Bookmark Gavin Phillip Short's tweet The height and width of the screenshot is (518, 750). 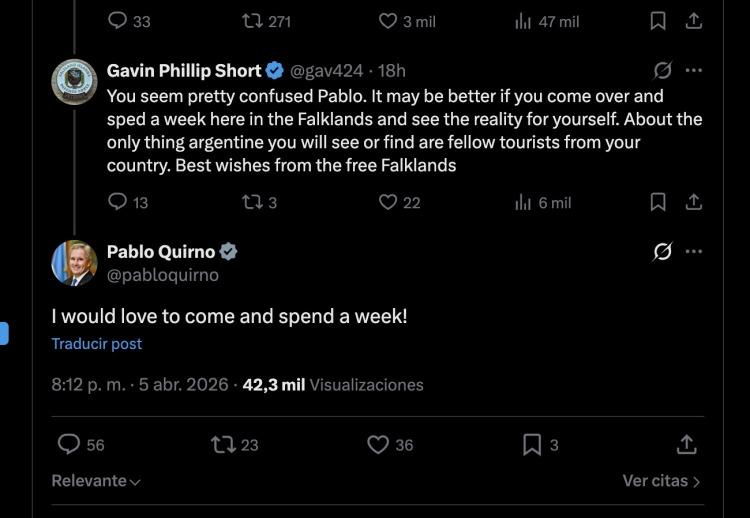click(x=658, y=202)
